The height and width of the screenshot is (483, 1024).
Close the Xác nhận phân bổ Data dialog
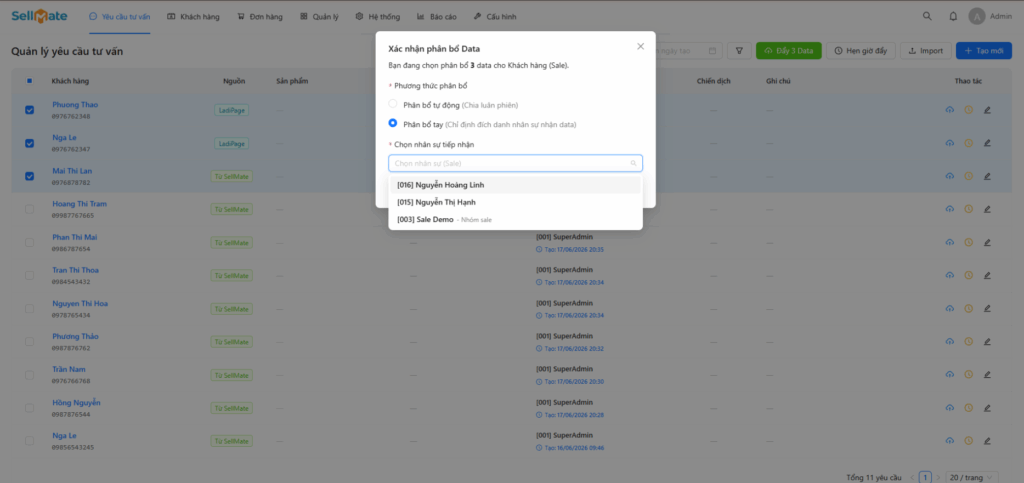pyautogui.click(x=640, y=46)
